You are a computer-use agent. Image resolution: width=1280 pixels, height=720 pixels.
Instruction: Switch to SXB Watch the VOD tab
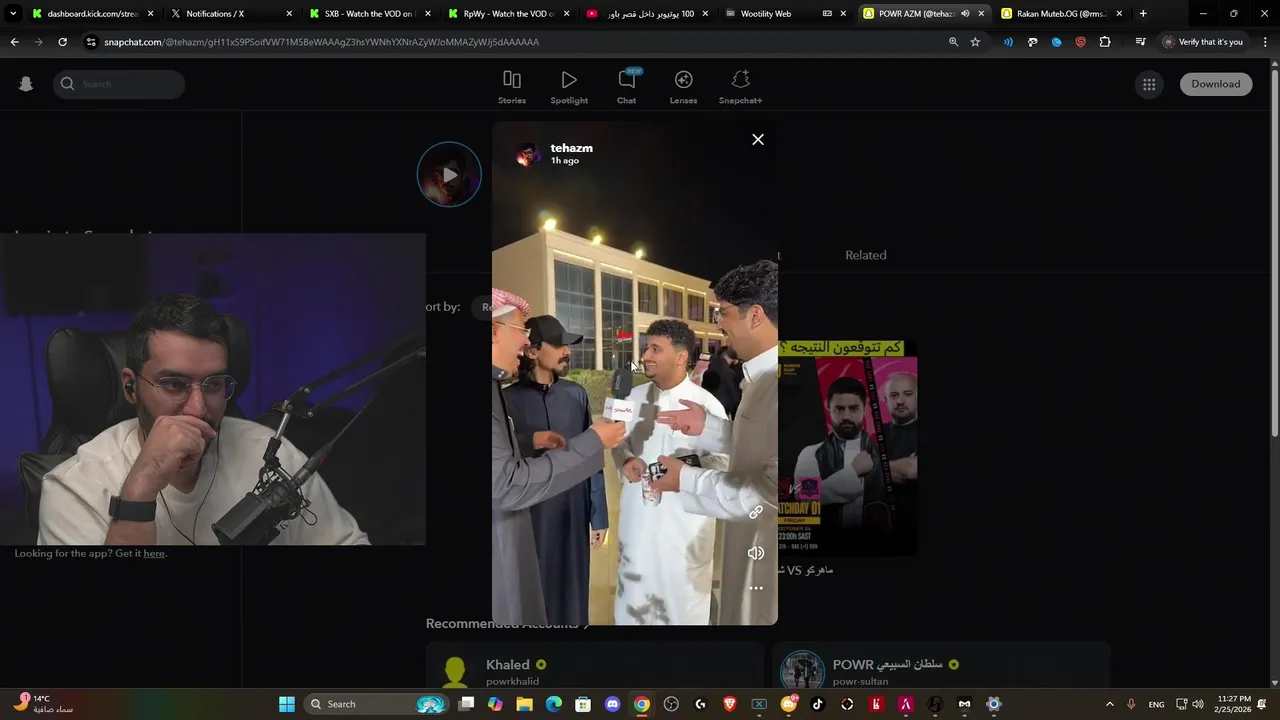368,14
